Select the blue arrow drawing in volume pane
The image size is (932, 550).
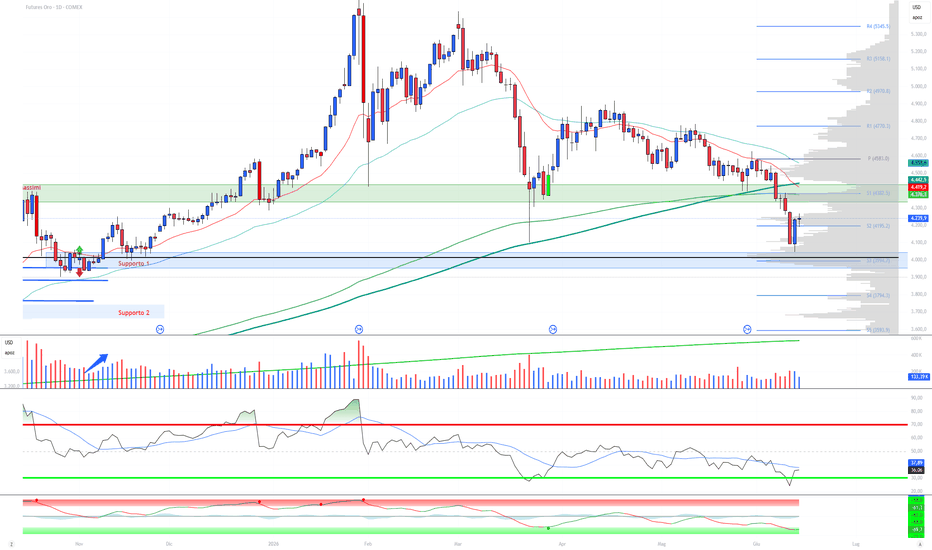pyautogui.click(x=96, y=363)
